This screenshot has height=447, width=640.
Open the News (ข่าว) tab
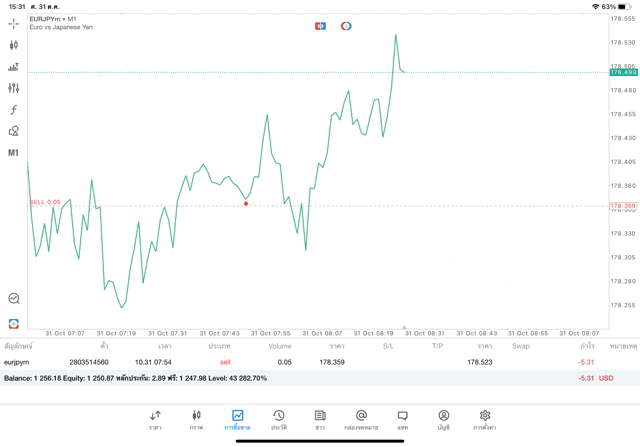(x=320, y=419)
